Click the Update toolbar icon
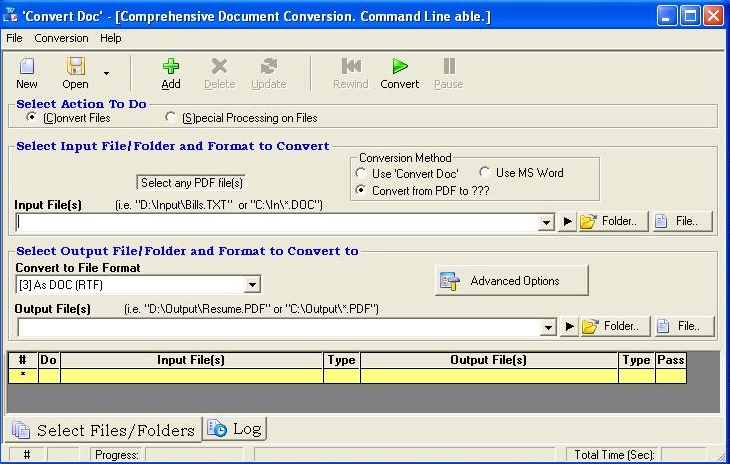This screenshot has width=730, height=464. coord(269,67)
